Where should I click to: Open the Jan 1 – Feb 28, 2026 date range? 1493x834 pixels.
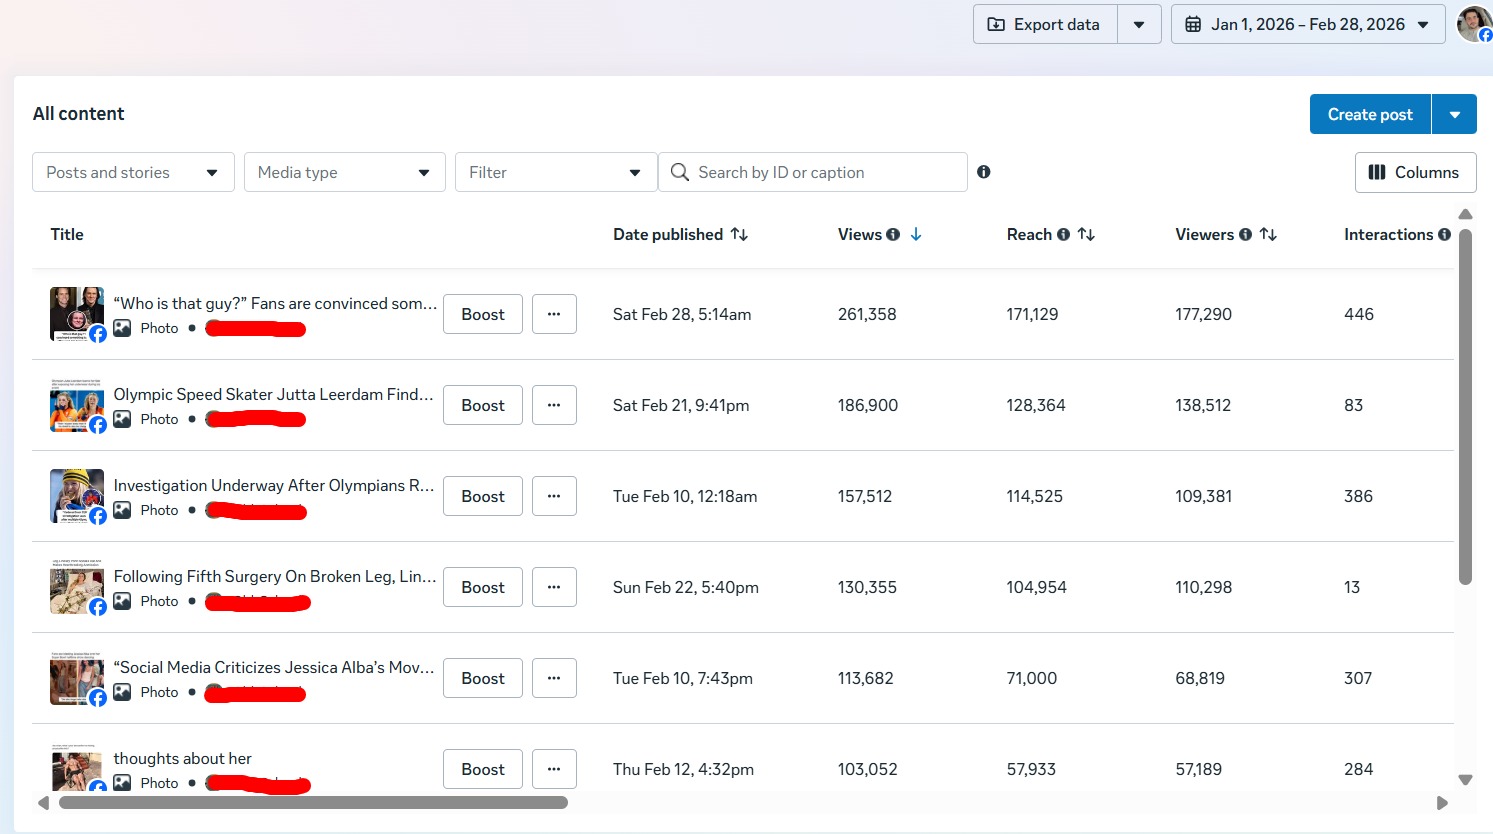click(x=1308, y=24)
